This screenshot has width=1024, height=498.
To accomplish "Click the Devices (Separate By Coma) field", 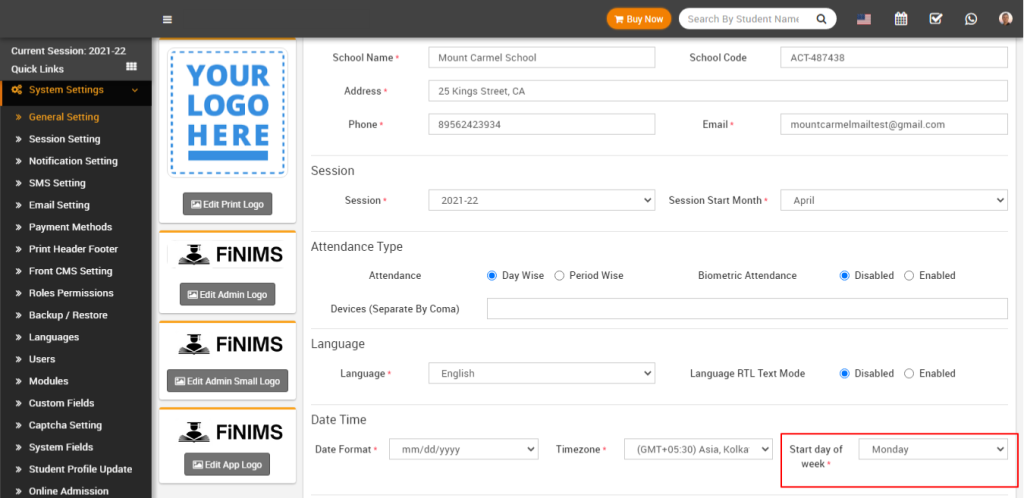I will 747,308.
